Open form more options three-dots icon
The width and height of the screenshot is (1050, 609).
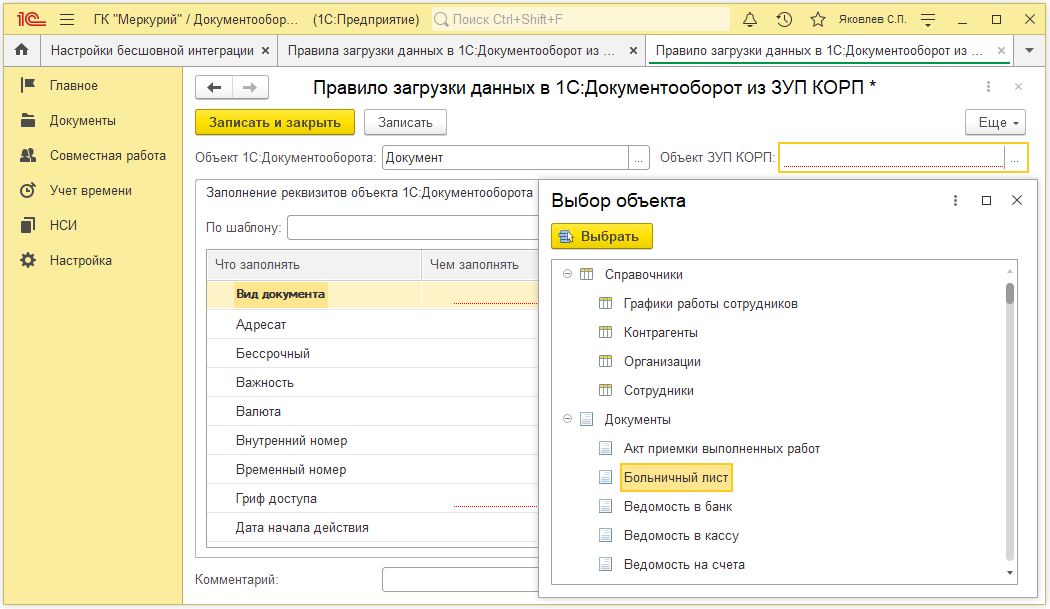click(988, 87)
